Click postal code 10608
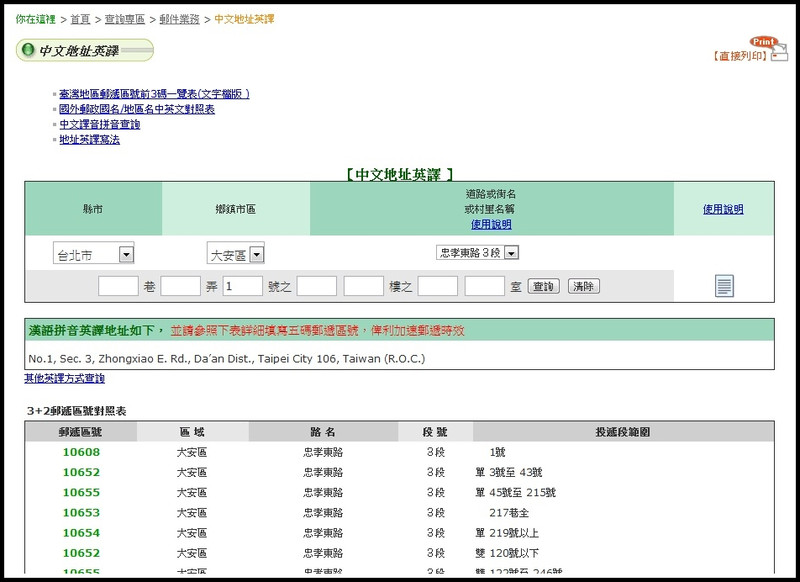Image resolution: width=800 pixels, height=582 pixels. tap(81, 452)
